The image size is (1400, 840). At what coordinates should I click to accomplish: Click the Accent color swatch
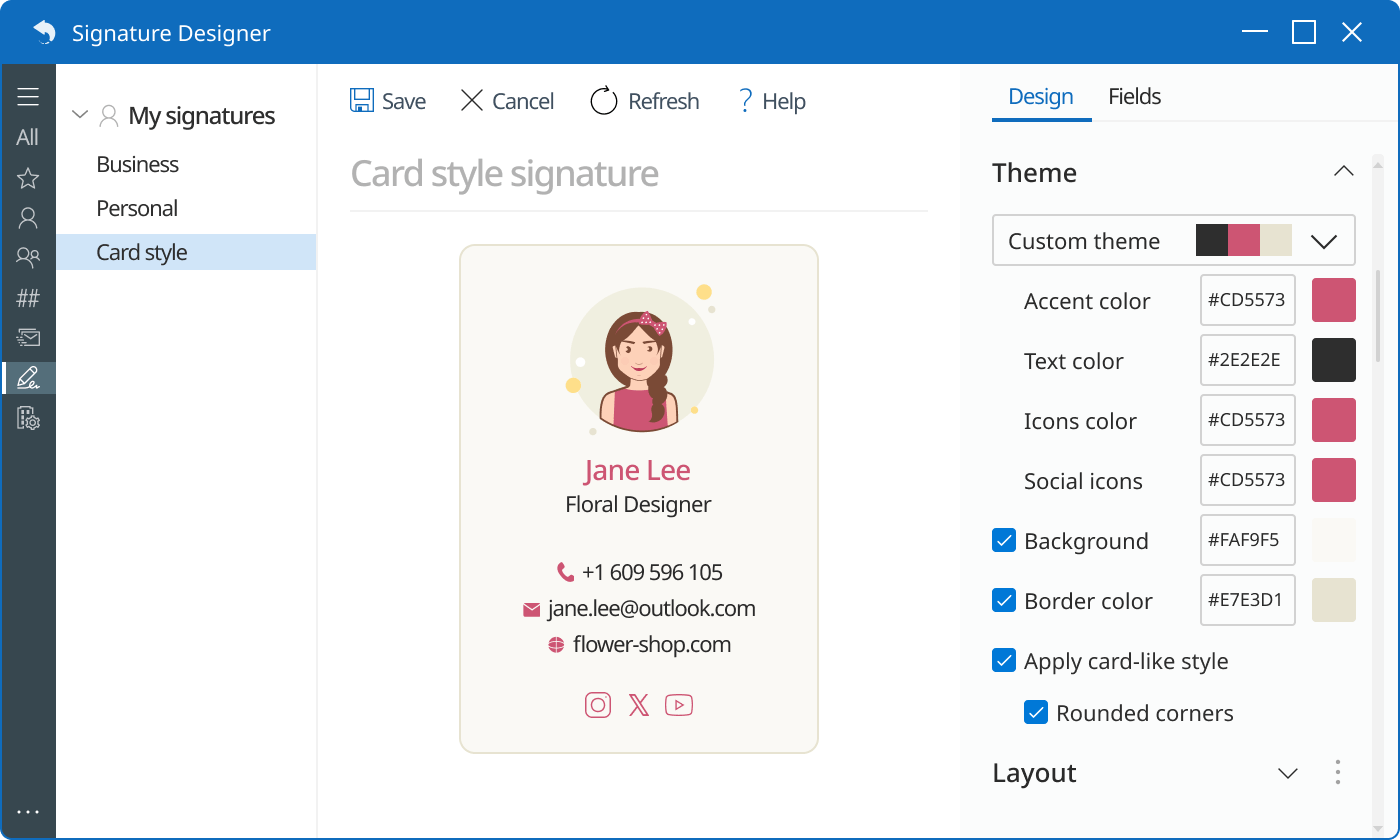tap(1333, 300)
